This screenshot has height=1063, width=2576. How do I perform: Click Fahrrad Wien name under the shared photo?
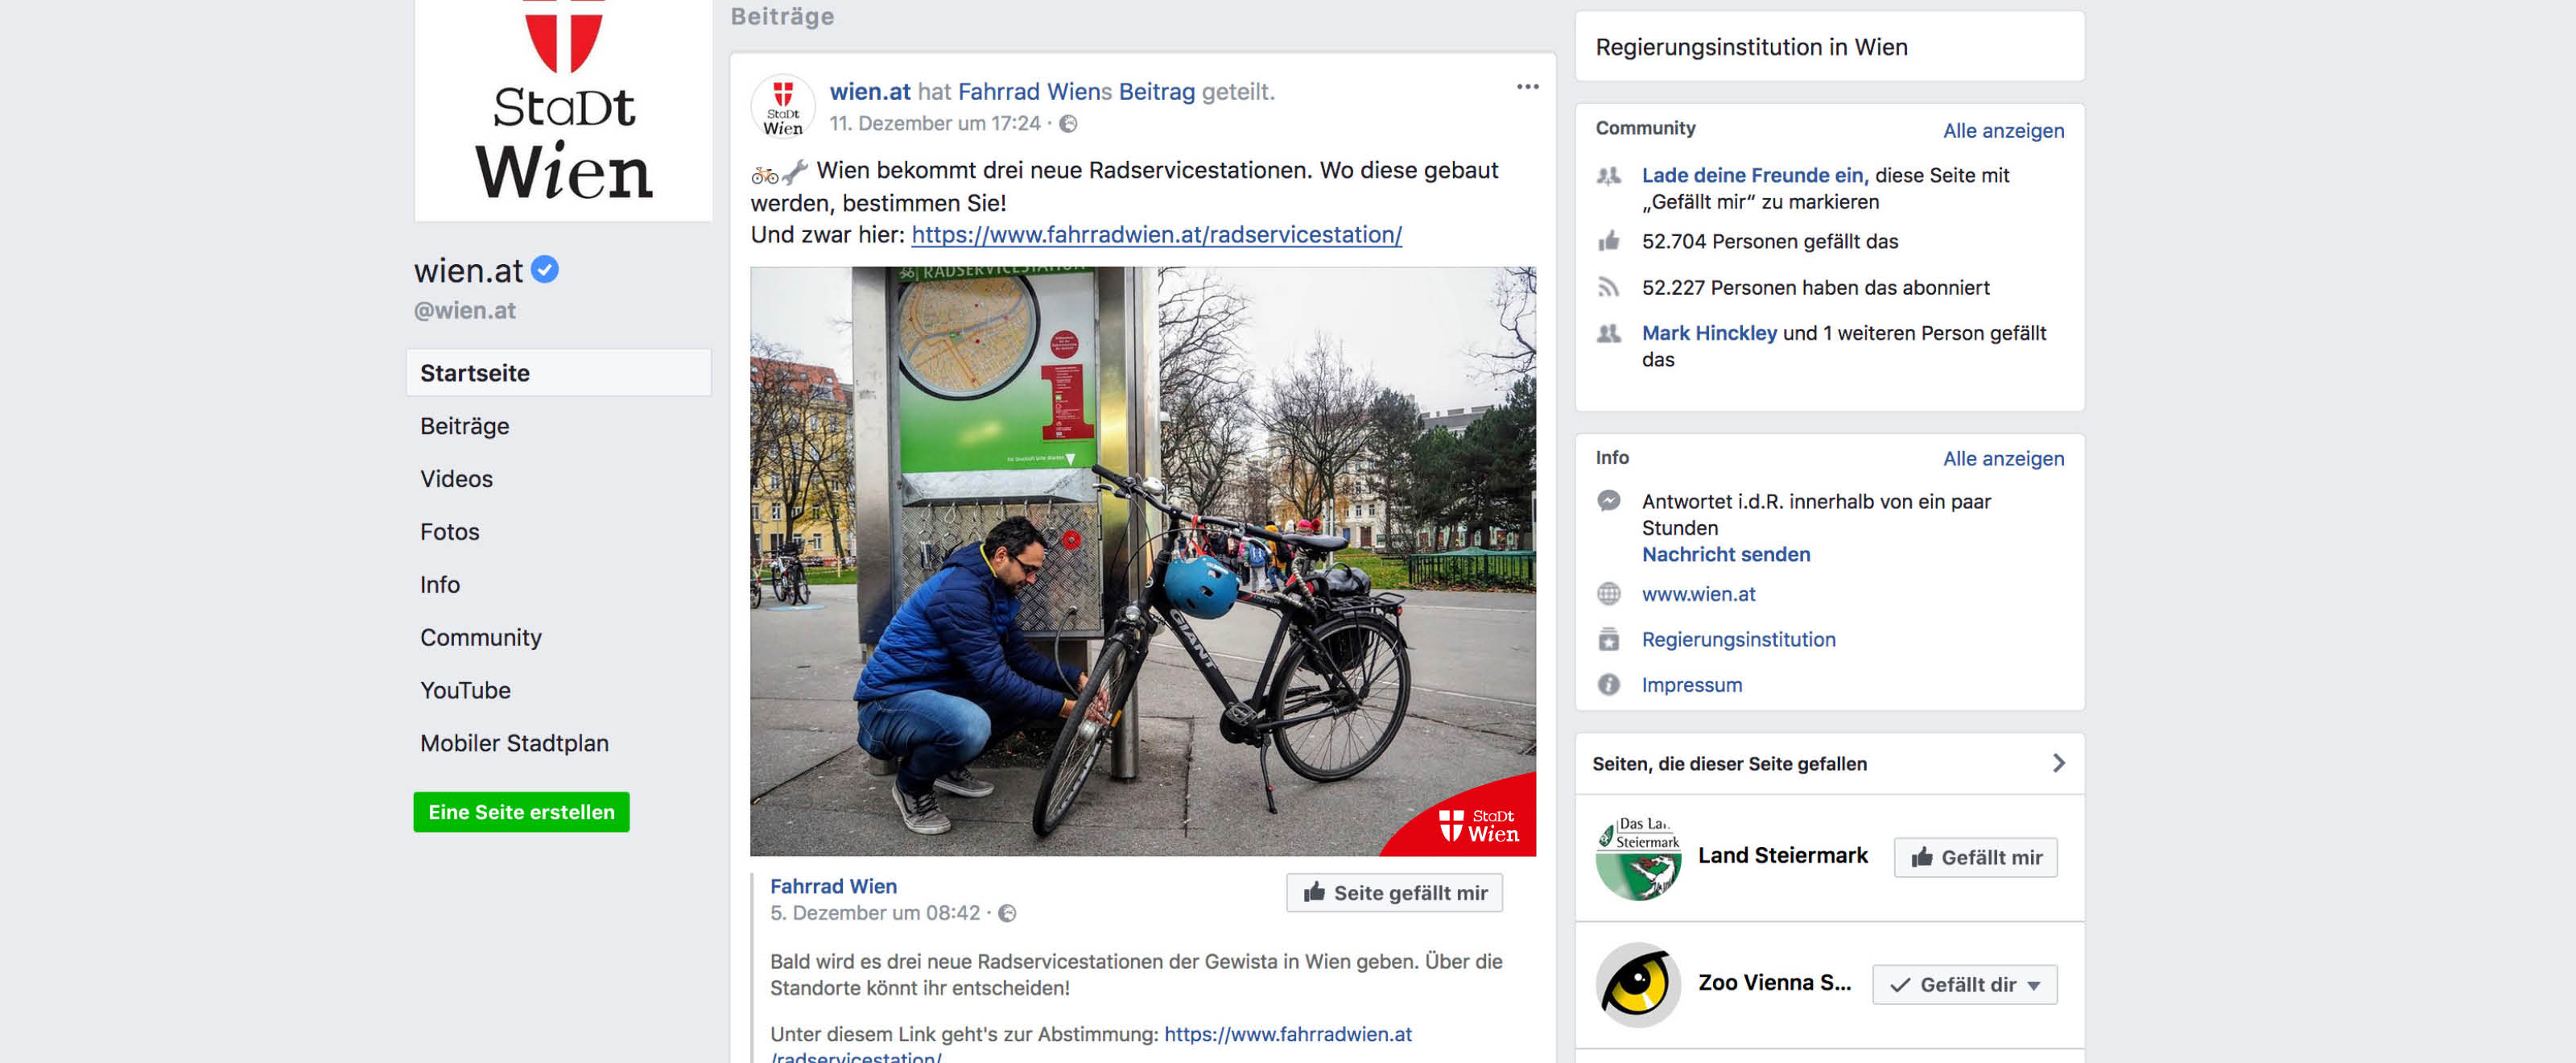[833, 886]
